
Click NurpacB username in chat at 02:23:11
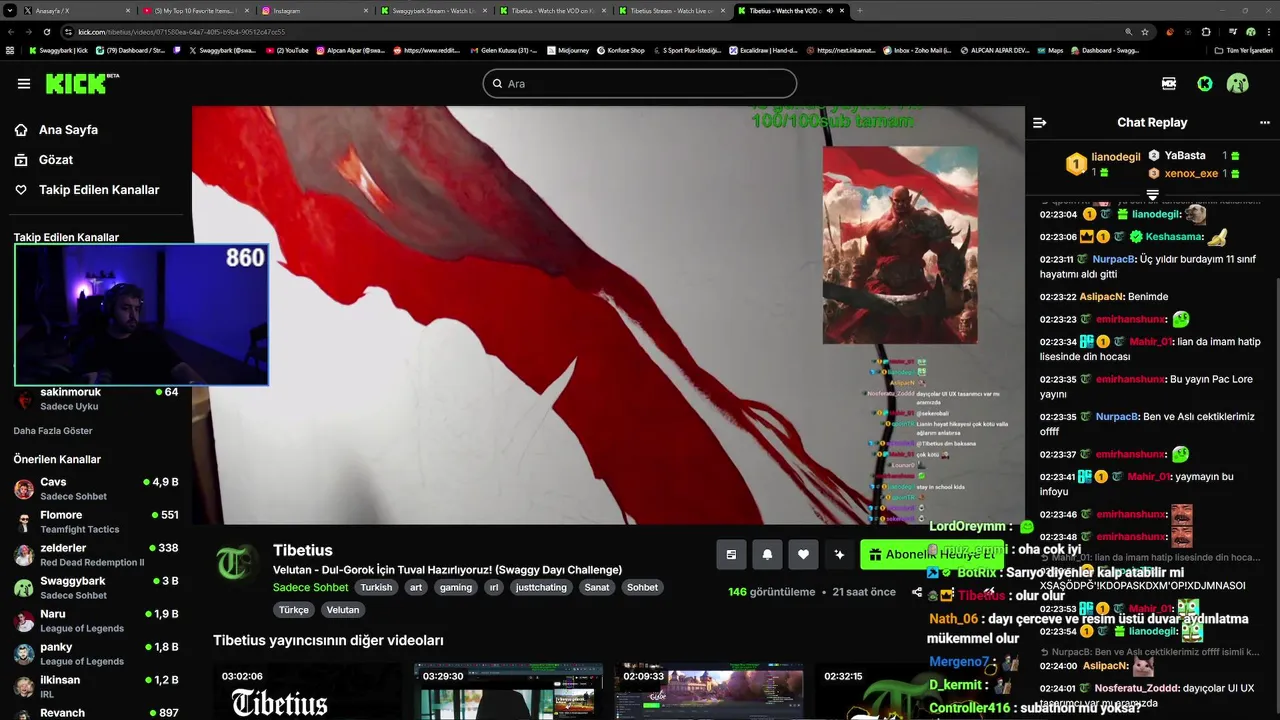tap(1116, 259)
